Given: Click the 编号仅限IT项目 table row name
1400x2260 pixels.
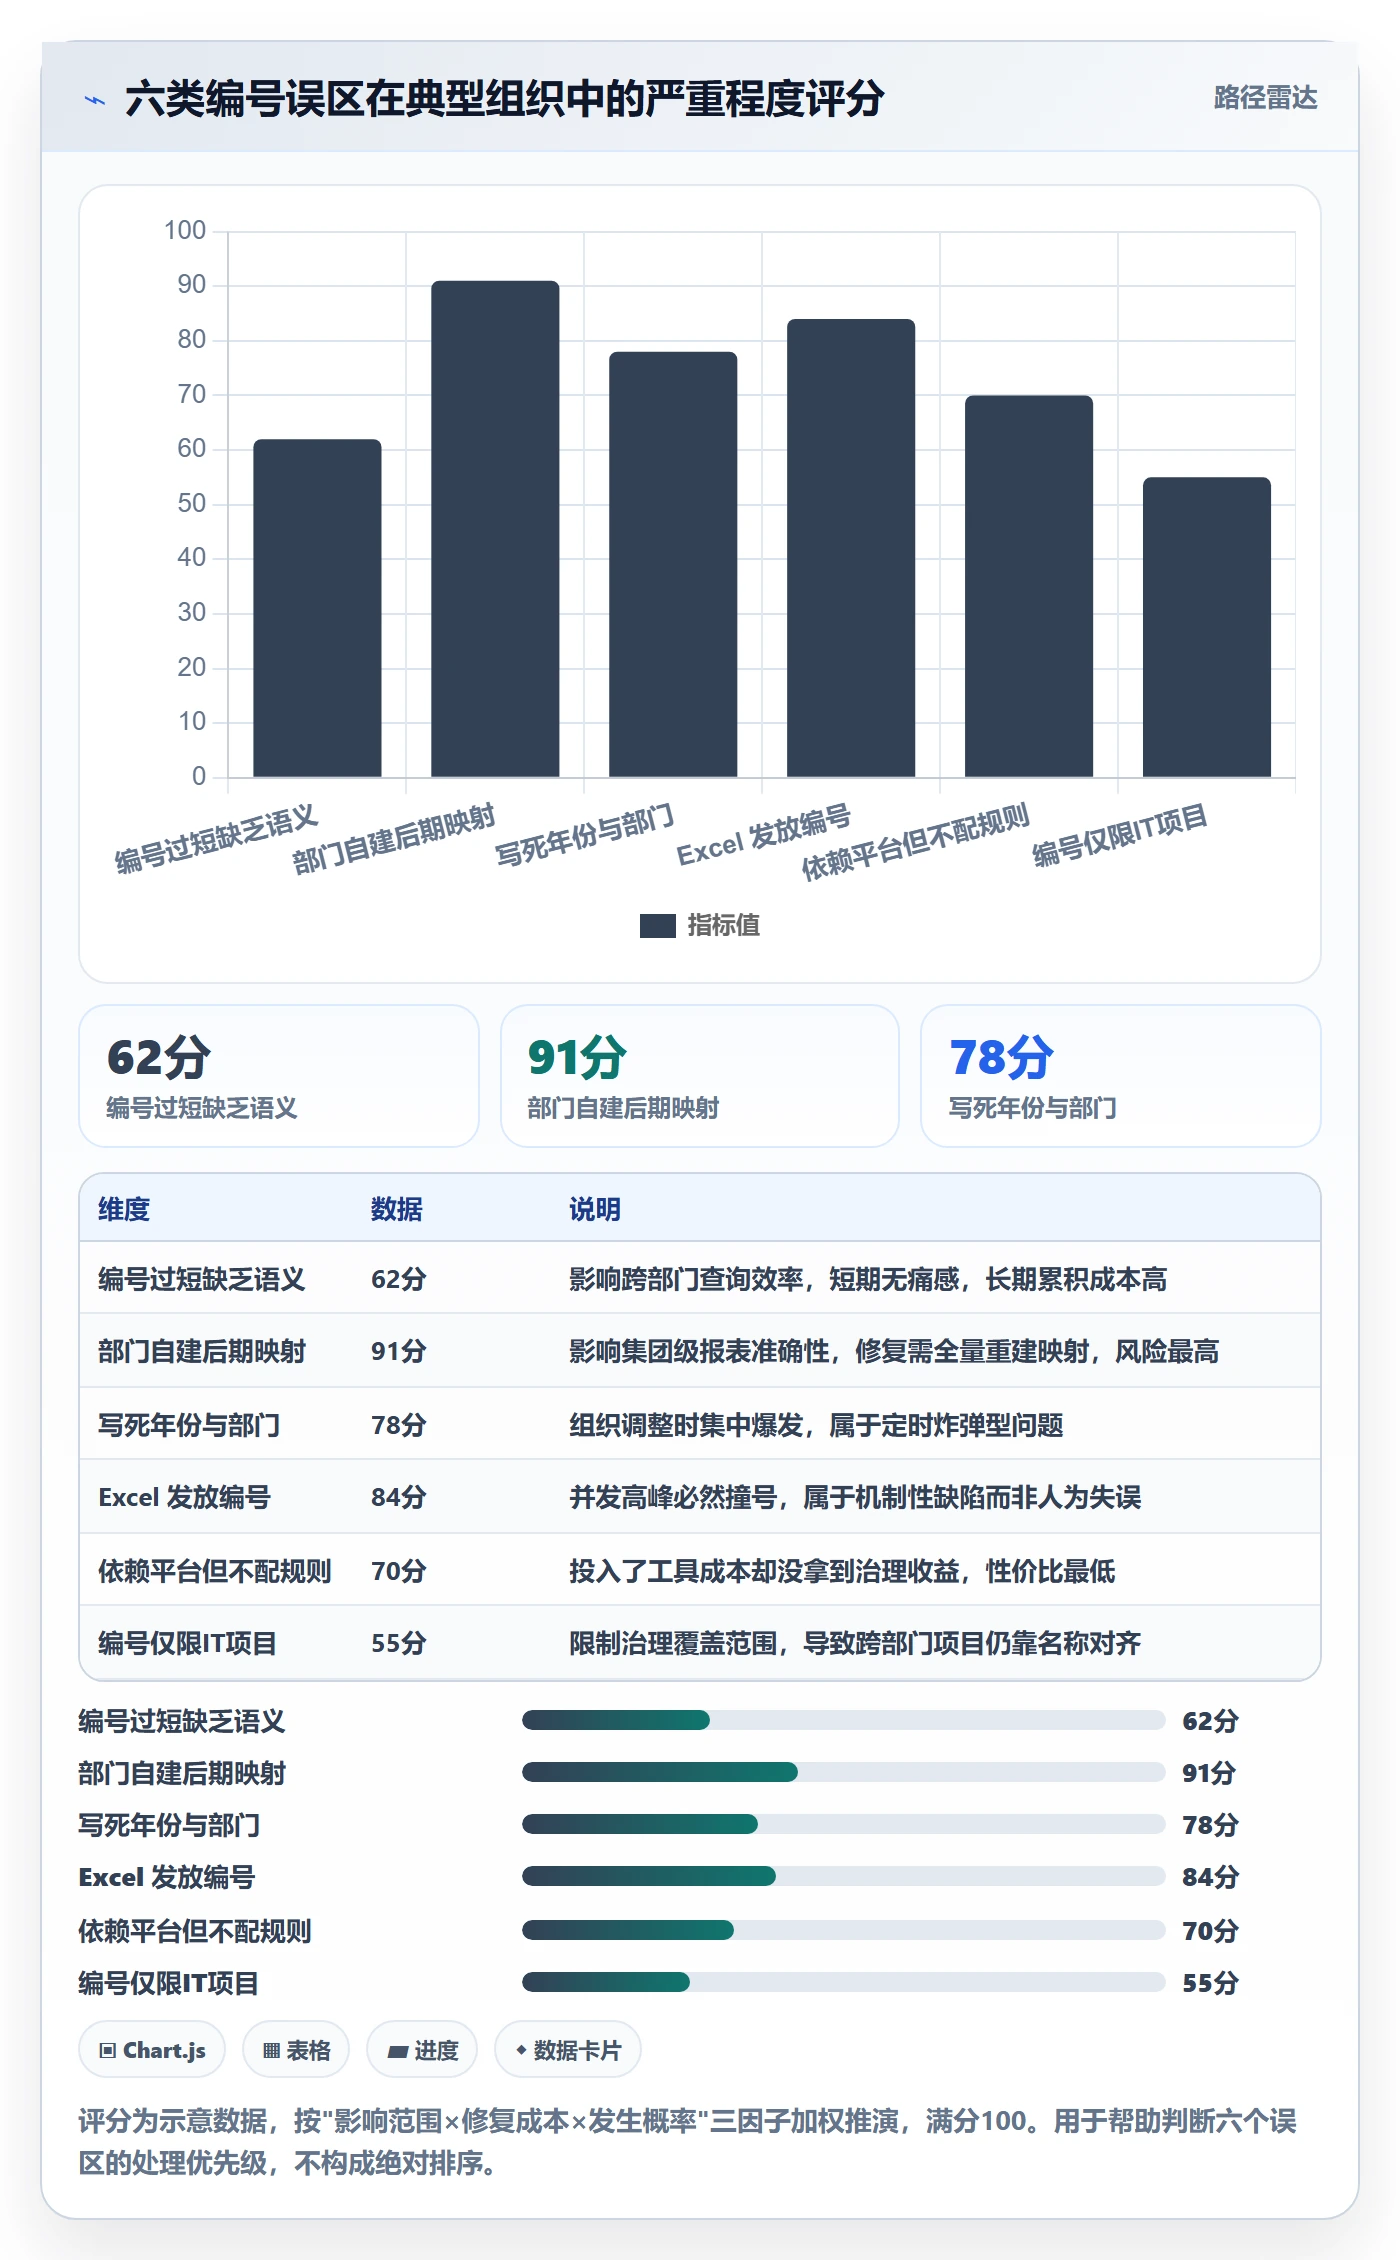Looking at the screenshot, I should pyautogui.click(x=187, y=1643).
